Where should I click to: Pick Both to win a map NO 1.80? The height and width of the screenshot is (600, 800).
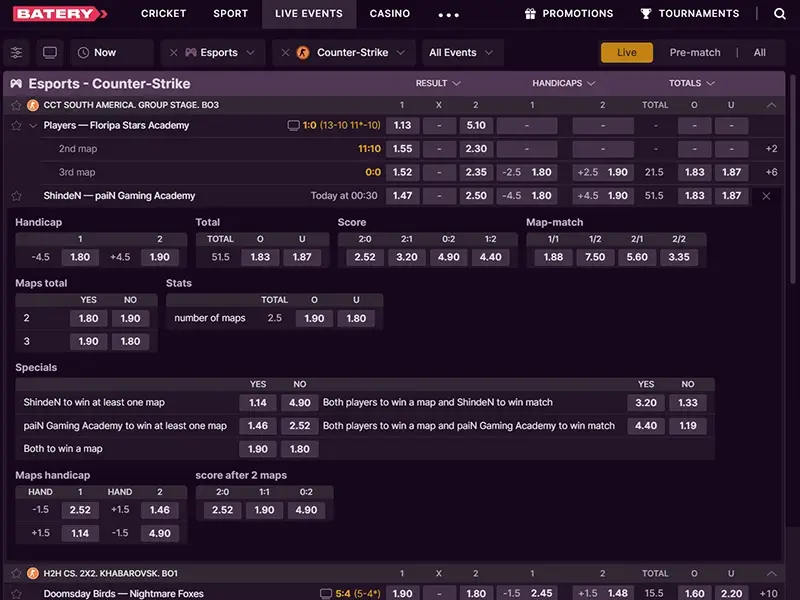[x=299, y=449]
